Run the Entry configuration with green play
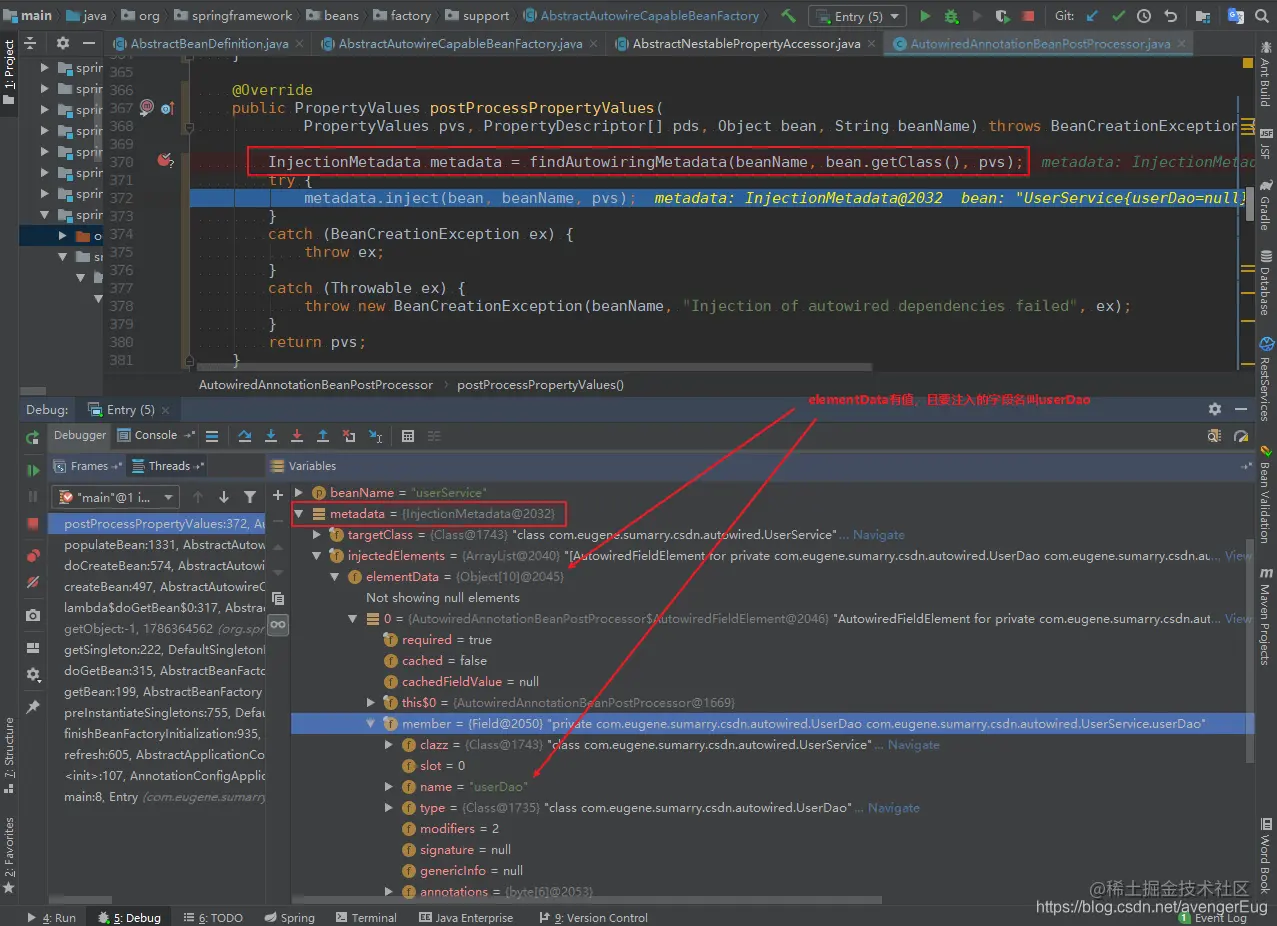The height and width of the screenshot is (926, 1277). pyautogui.click(x=925, y=16)
